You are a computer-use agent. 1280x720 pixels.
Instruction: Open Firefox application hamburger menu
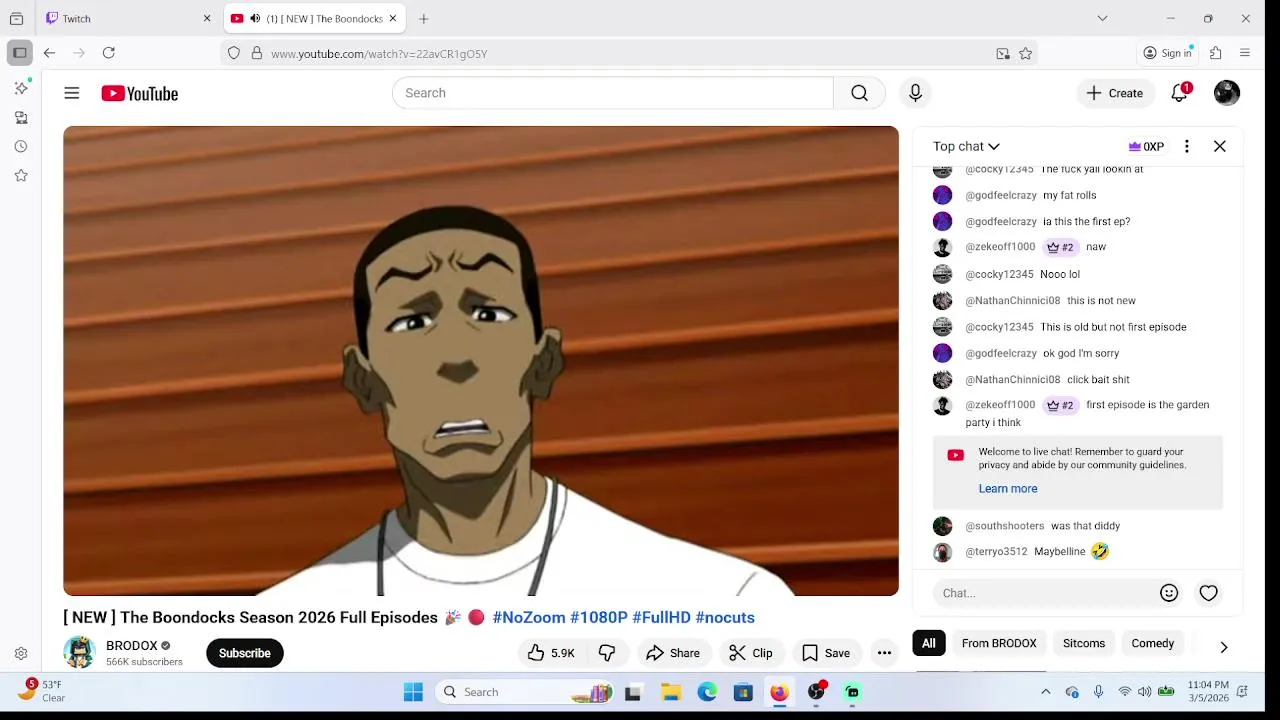pos(1245,53)
